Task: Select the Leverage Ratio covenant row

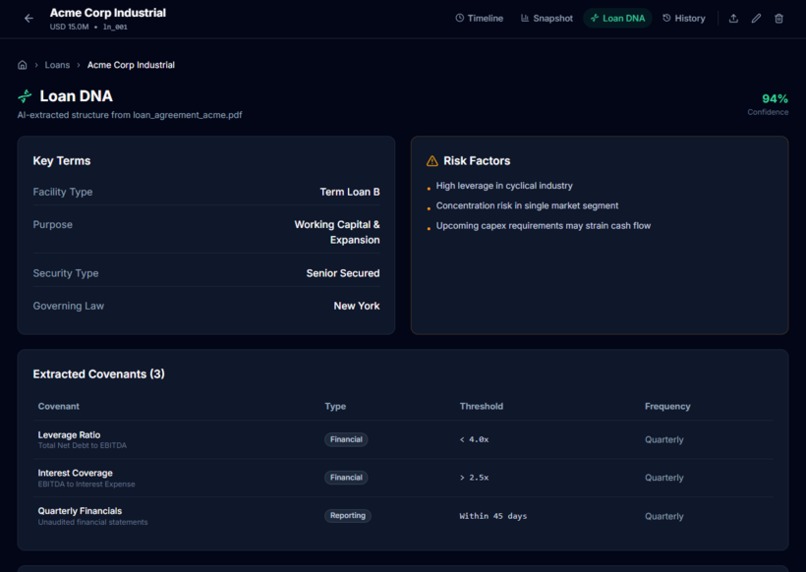Action: [403, 439]
